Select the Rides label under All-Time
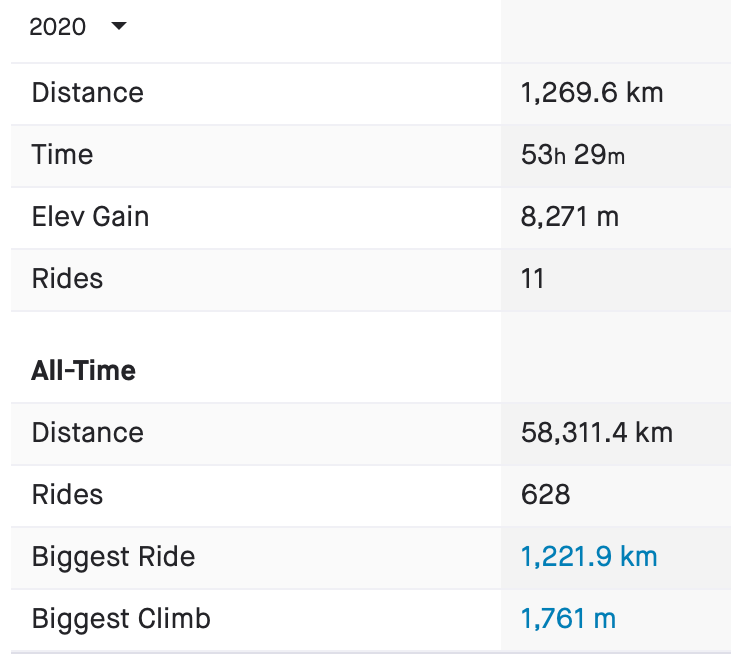Viewport: 740px width, 670px height. coord(67,495)
